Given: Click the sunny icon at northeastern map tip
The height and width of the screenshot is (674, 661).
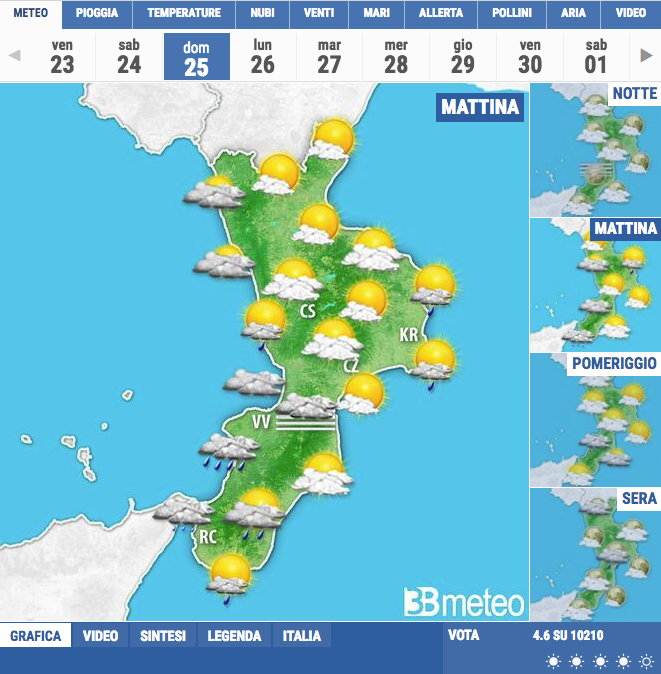Looking at the screenshot, I should tap(332, 139).
